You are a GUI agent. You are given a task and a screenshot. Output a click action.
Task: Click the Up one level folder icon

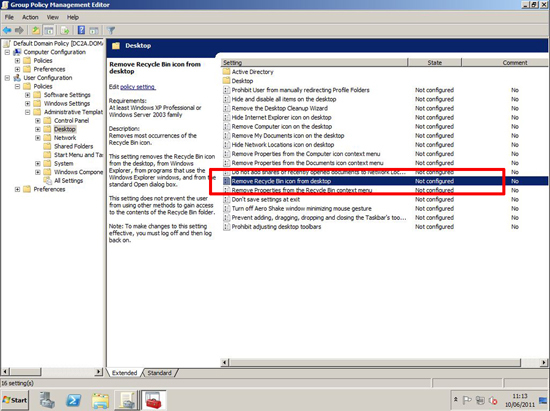click(x=35, y=31)
